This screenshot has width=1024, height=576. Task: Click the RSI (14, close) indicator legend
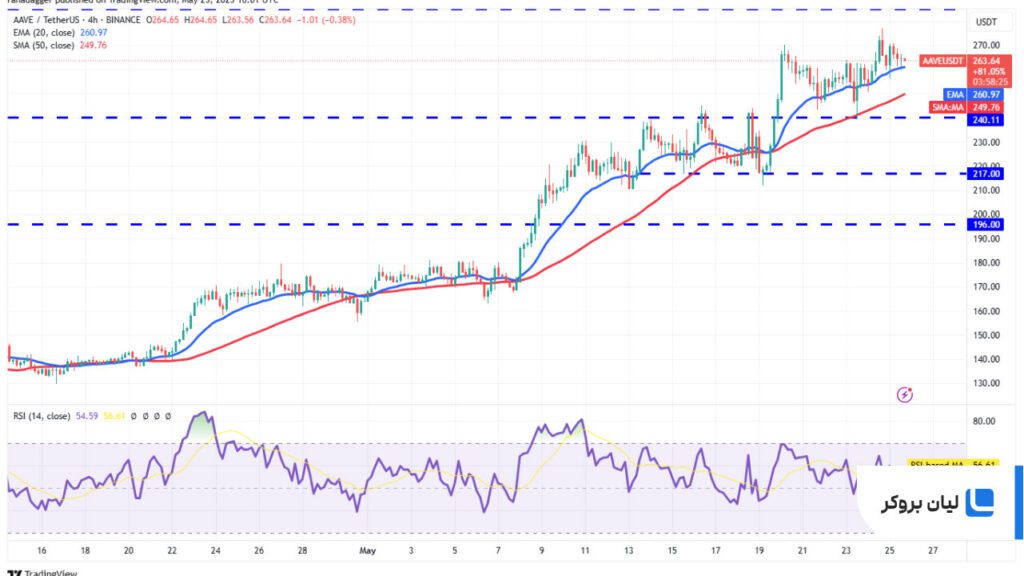pos(42,416)
